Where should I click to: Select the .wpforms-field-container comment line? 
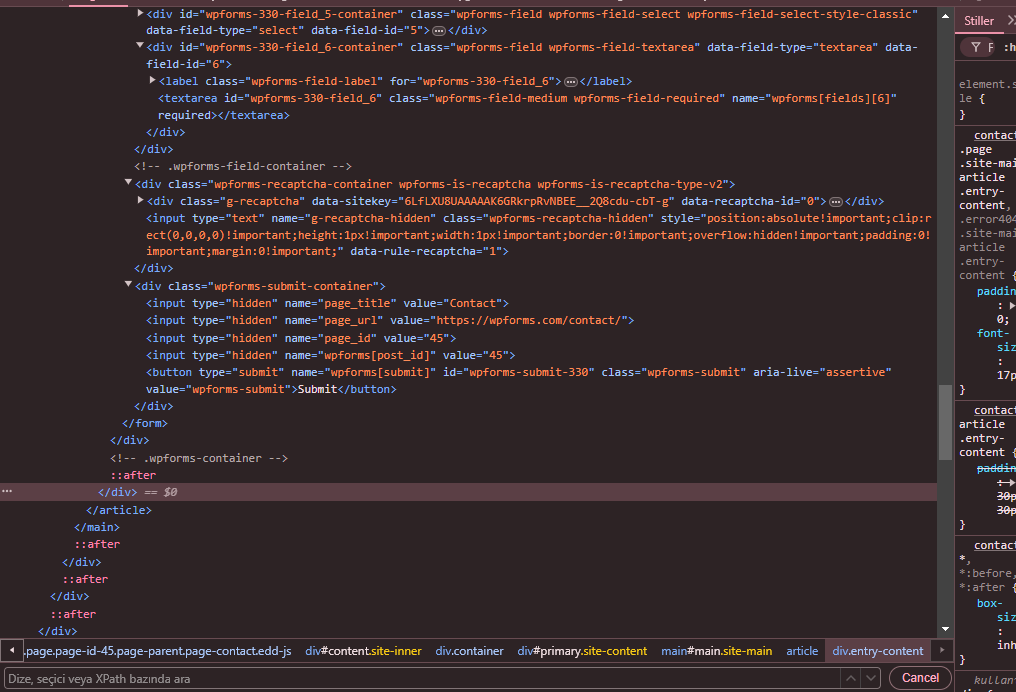pos(243,166)
